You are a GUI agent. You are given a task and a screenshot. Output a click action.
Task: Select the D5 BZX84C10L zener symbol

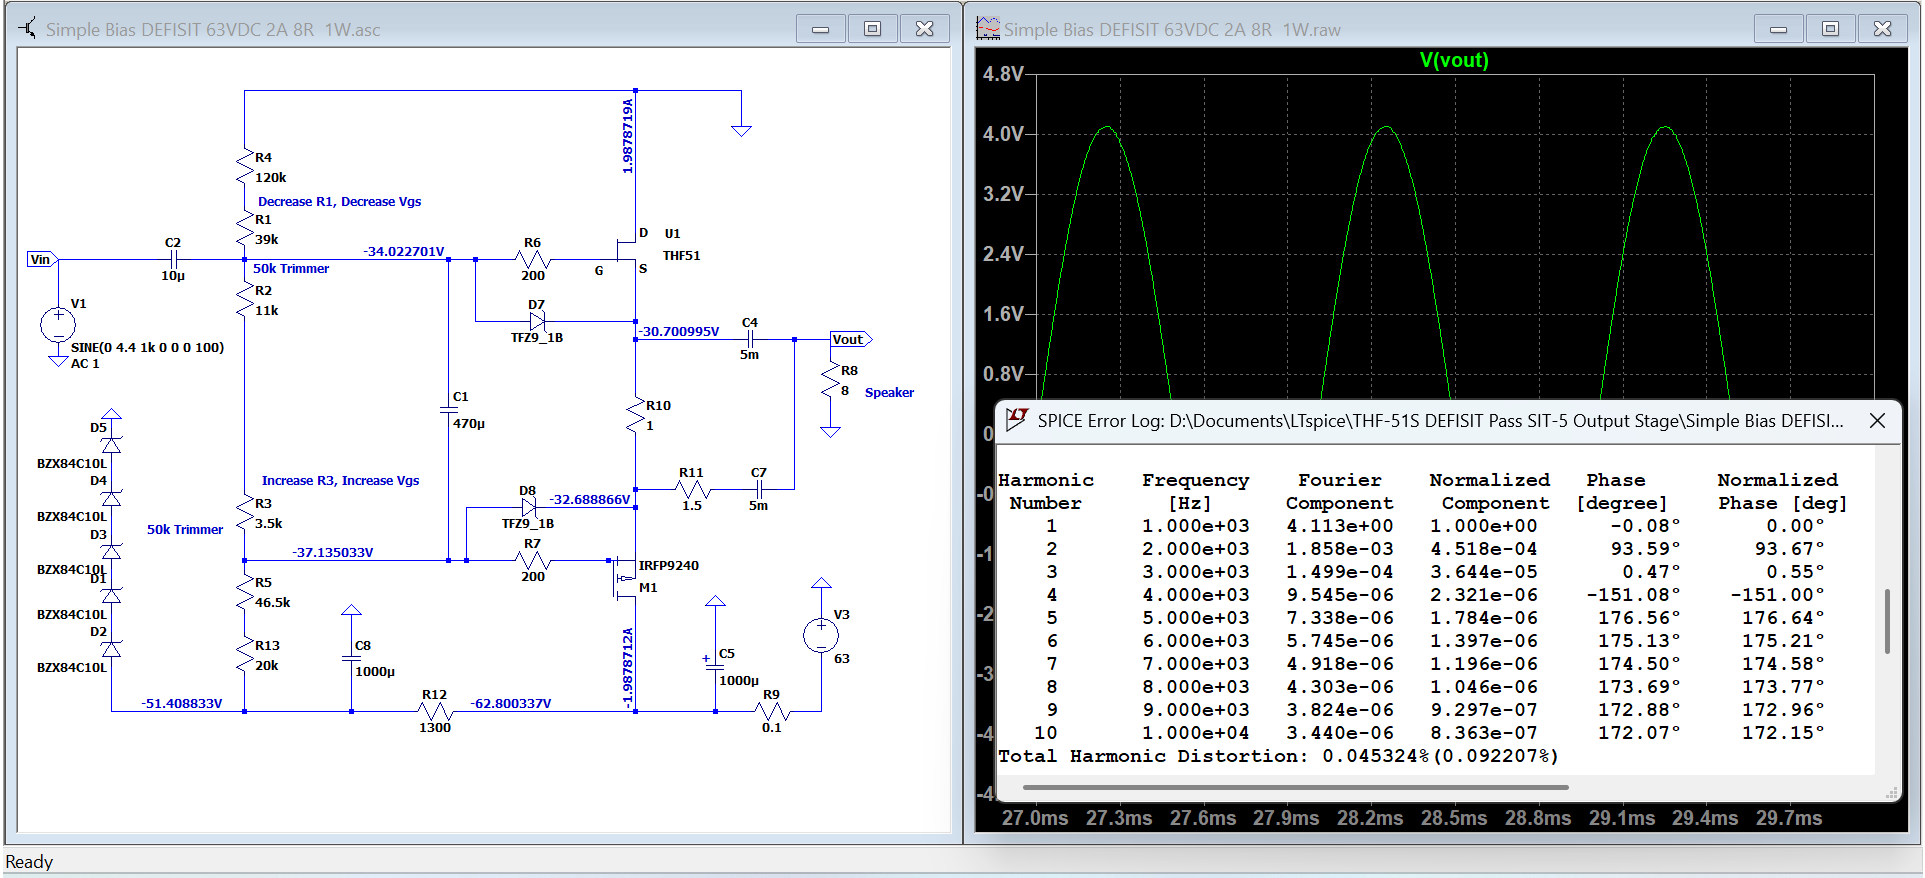pos(111,444)
